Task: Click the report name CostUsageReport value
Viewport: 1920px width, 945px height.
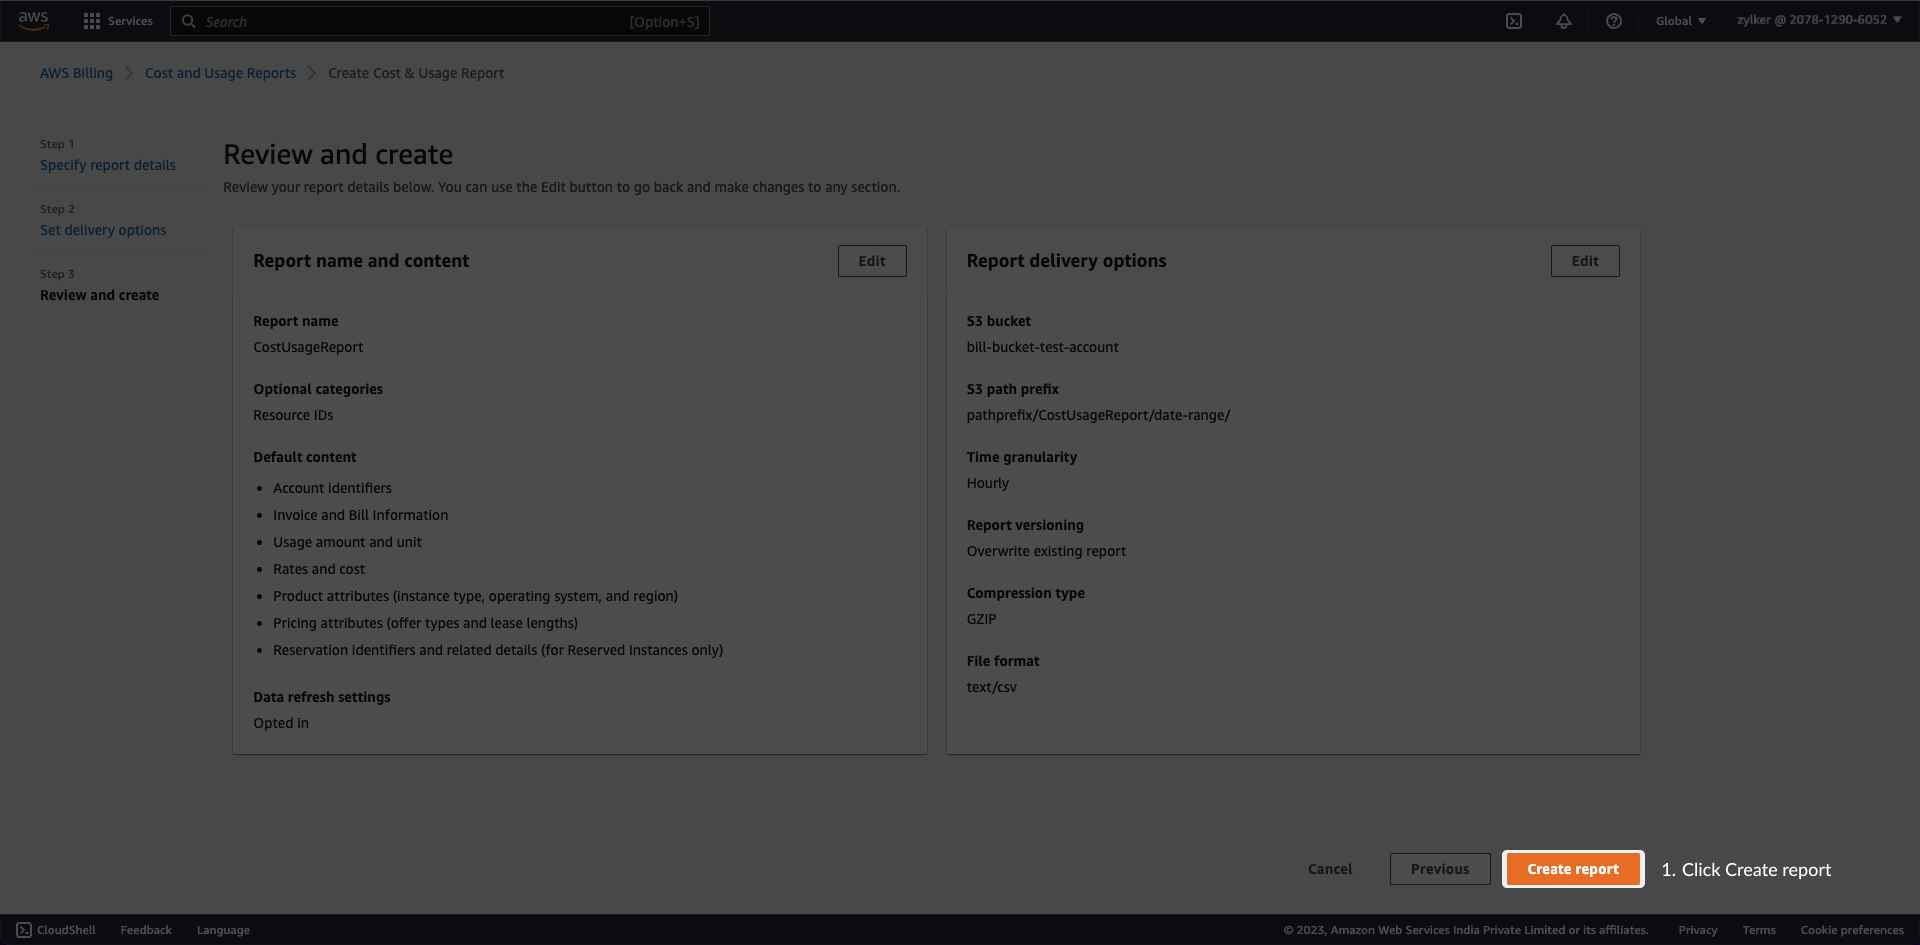Action: [x=308, y=347]
